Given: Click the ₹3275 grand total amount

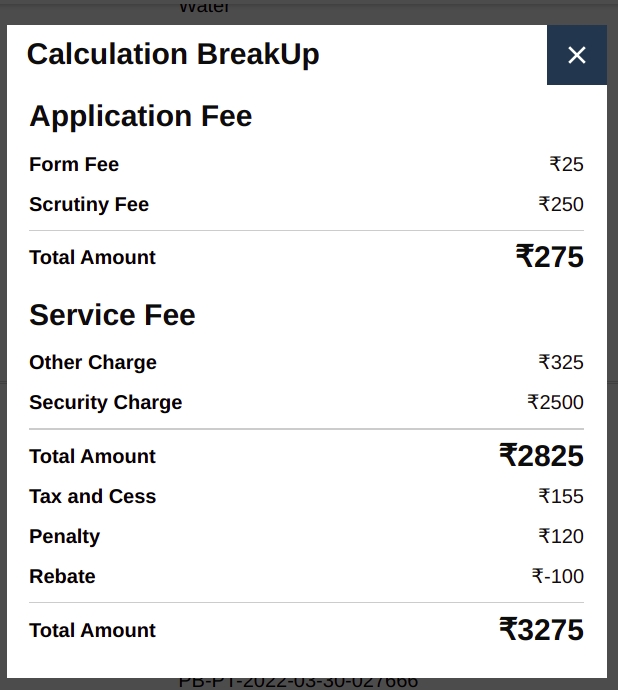Looking at the screenshot, I should point(541,630).
